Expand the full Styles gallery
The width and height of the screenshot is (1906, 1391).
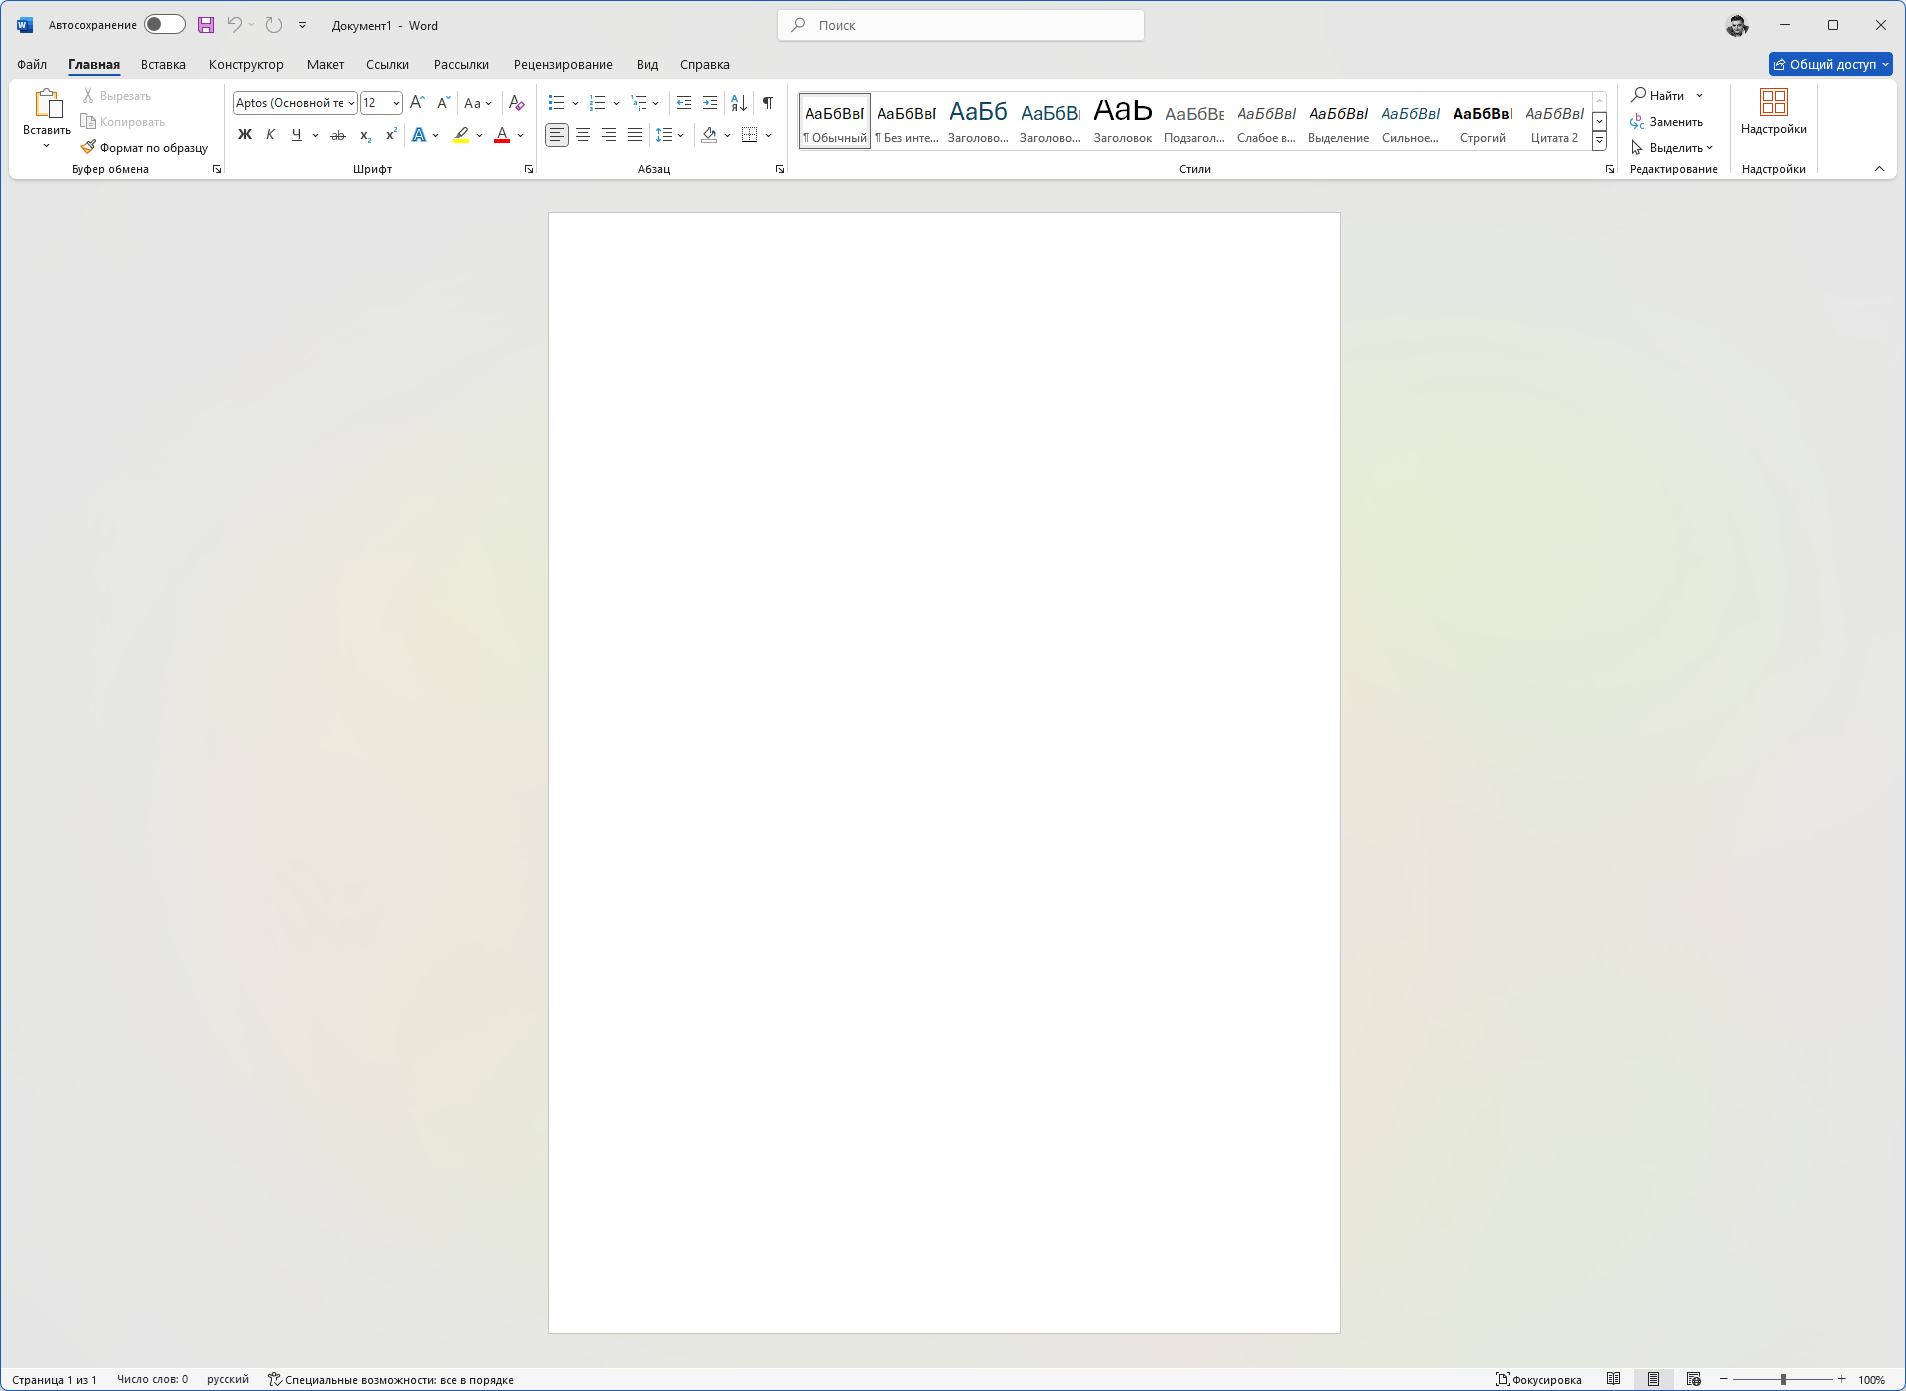click(x=1600, y=141)
